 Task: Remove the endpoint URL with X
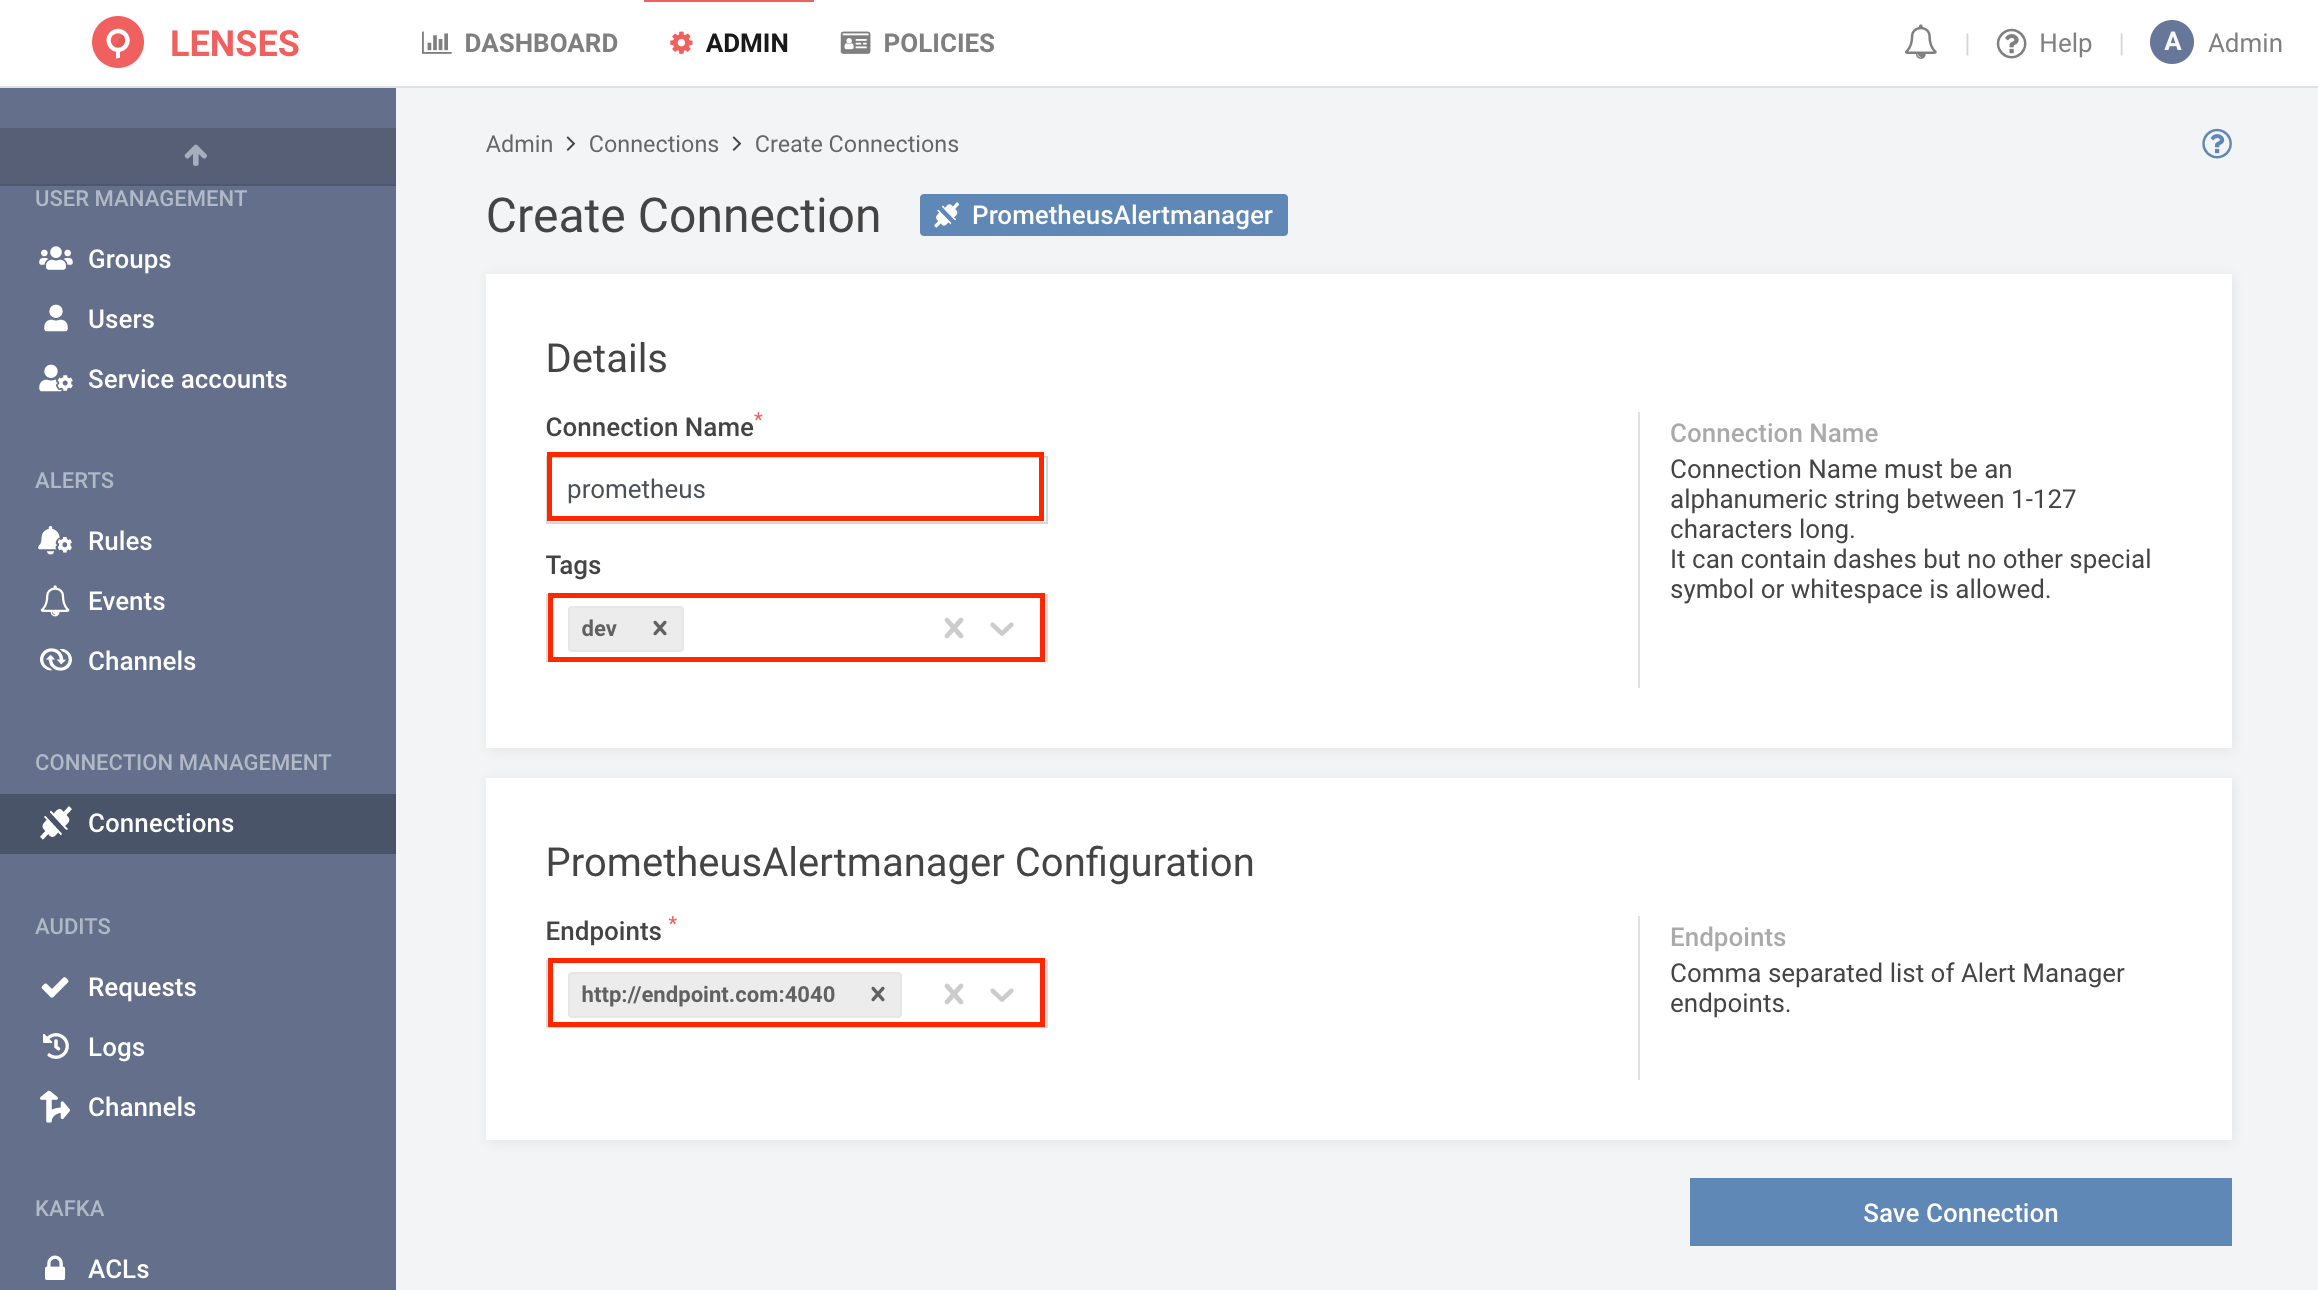(875, 993)
